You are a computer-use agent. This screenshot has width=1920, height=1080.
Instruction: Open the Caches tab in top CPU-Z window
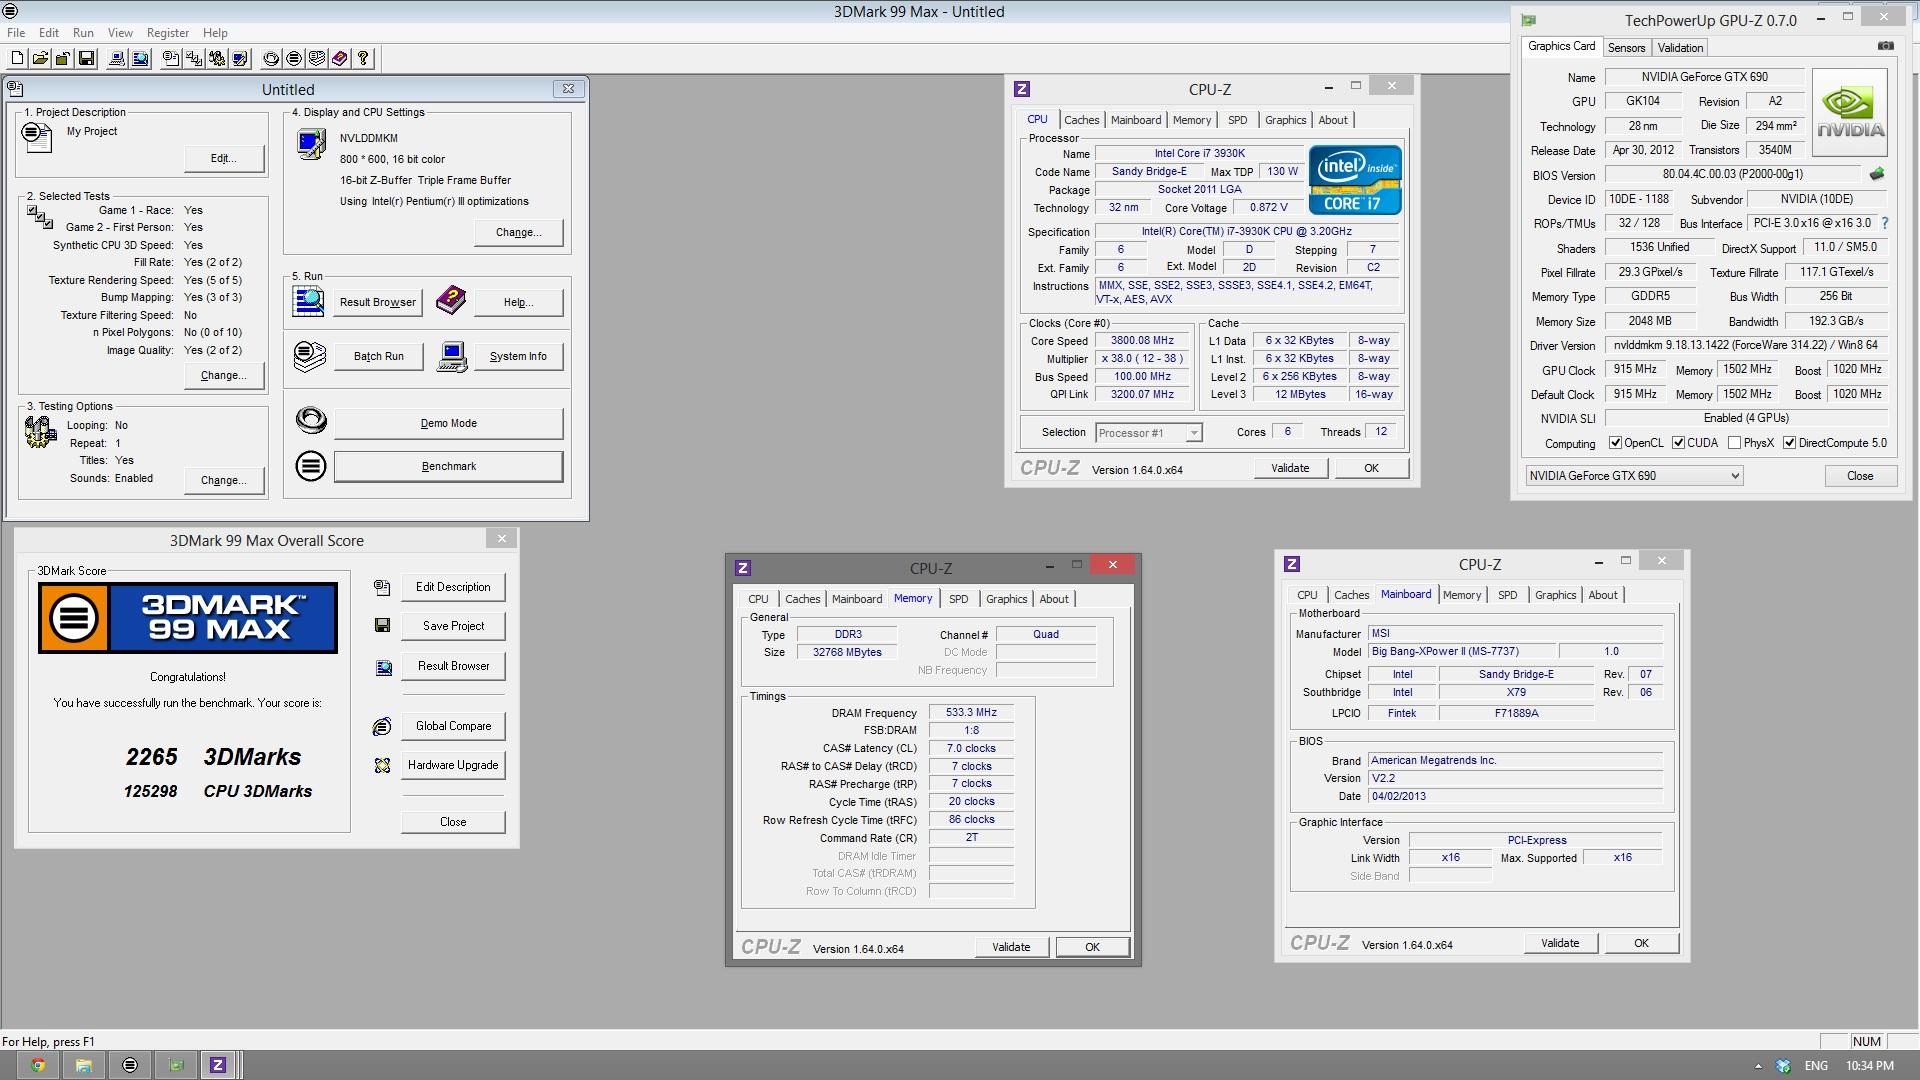[1081, 120]
